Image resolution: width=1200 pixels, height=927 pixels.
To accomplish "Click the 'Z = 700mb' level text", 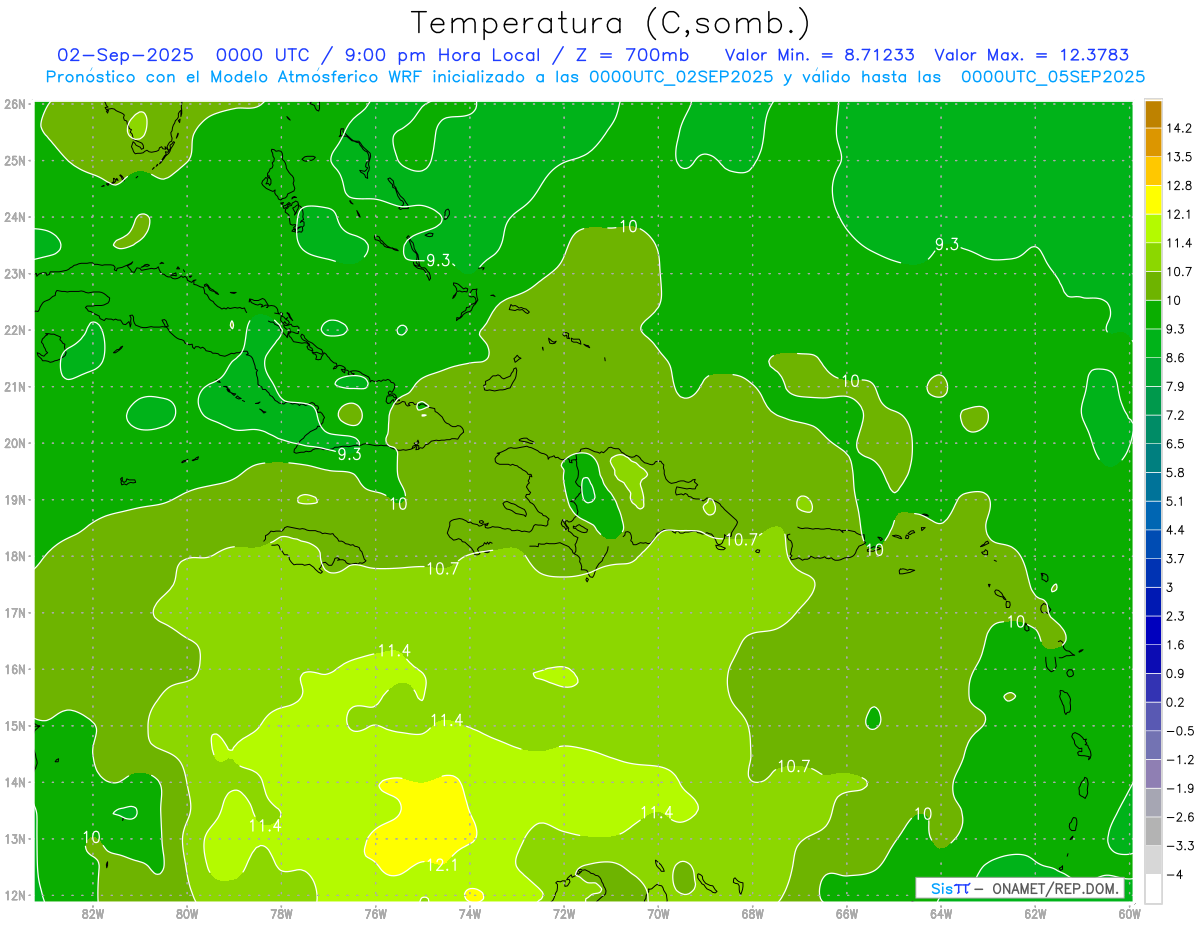I will coord(632,55).
